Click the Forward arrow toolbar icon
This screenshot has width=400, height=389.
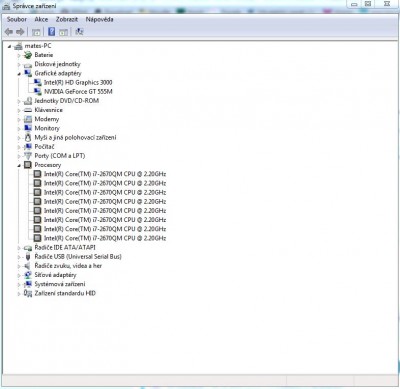click(x=20, y=32)
